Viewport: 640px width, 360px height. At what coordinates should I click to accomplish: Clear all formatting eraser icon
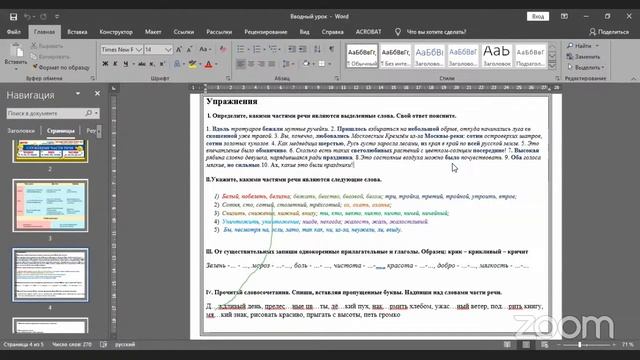coord(223,49)
